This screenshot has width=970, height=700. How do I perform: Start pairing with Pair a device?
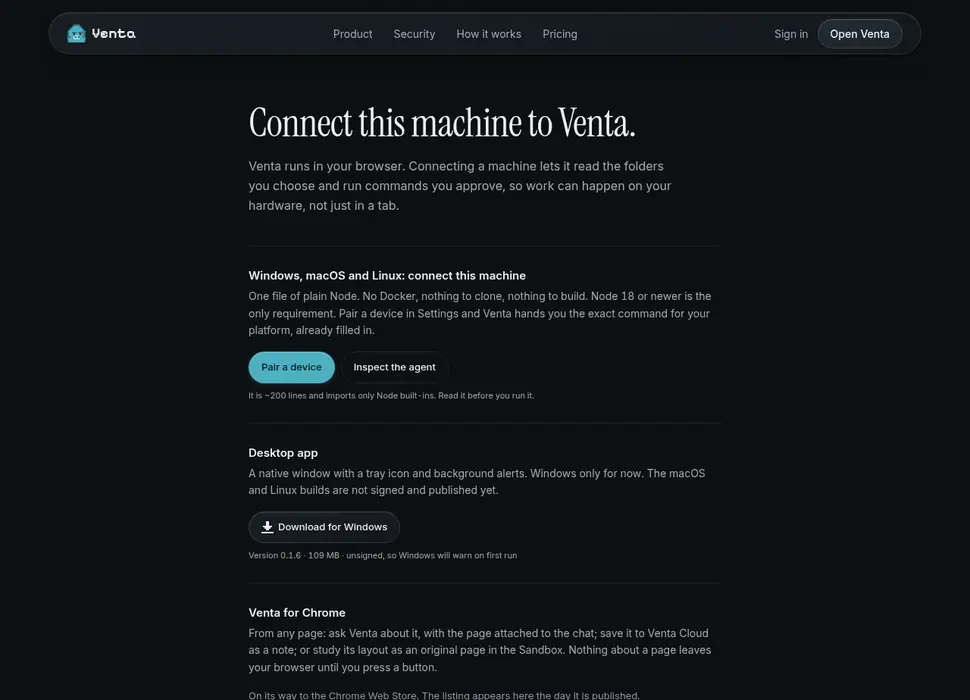[x=291, y=367]
